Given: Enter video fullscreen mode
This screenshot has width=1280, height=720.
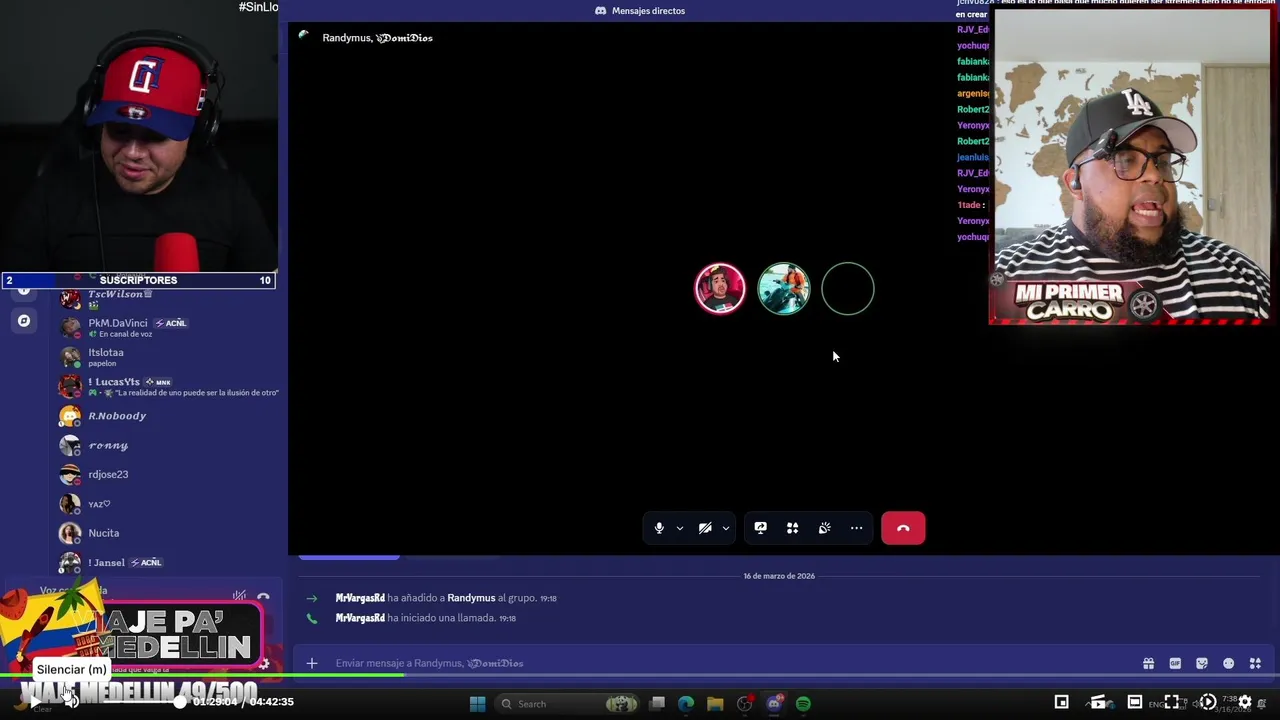Looking at the screenshot, I should point(1171,702).
